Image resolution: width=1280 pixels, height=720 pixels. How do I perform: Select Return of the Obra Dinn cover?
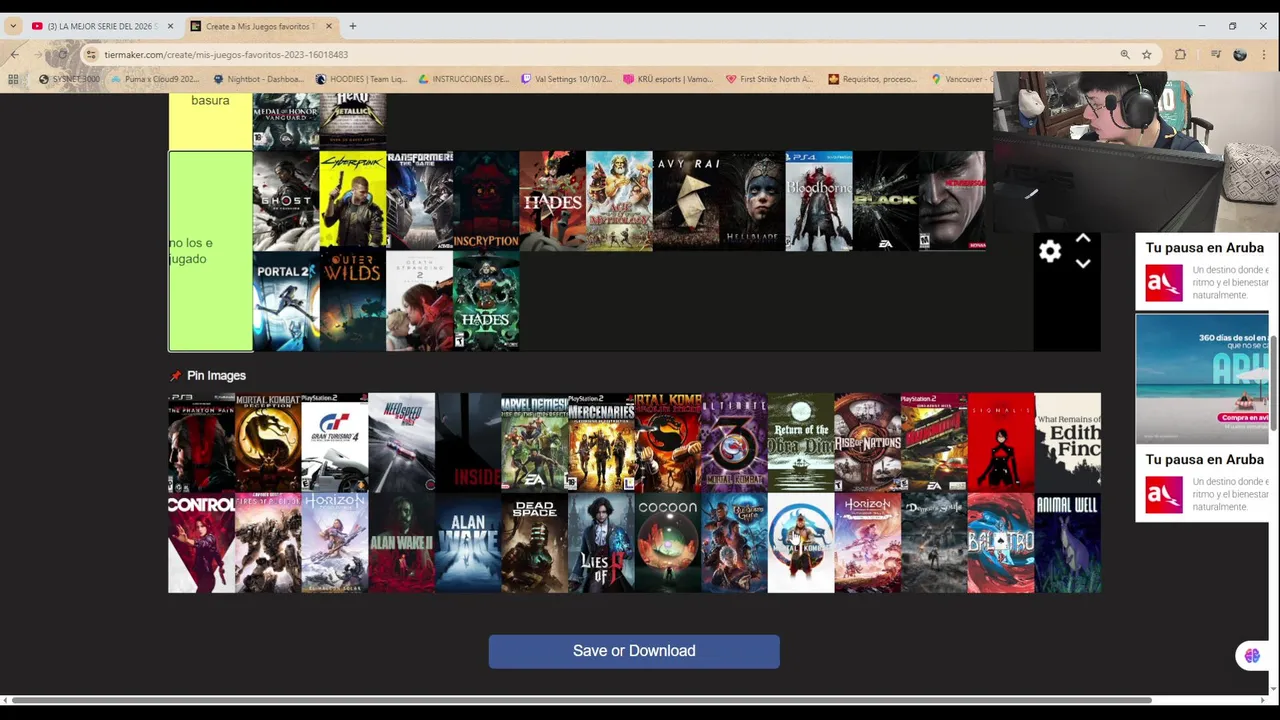[801, 443]
